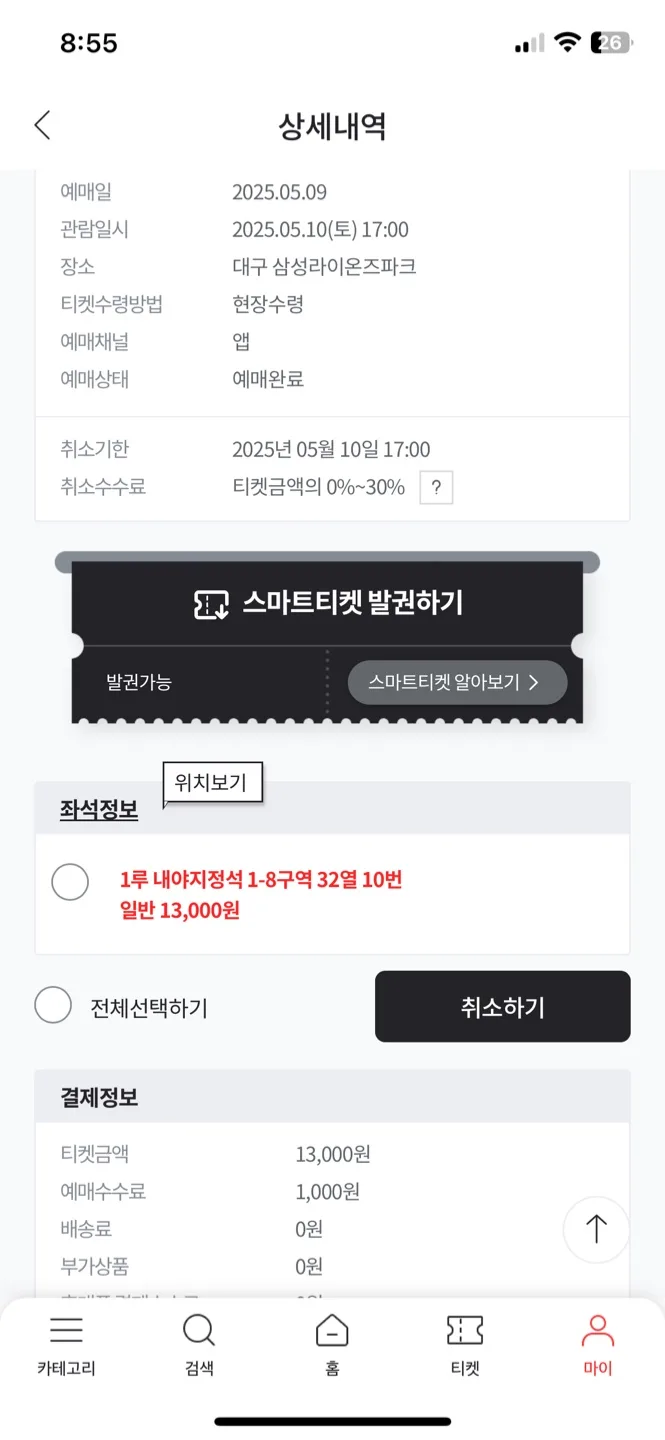Select 카테고리 tab label
This screenshot has height=1440, width=665.
66,1369
